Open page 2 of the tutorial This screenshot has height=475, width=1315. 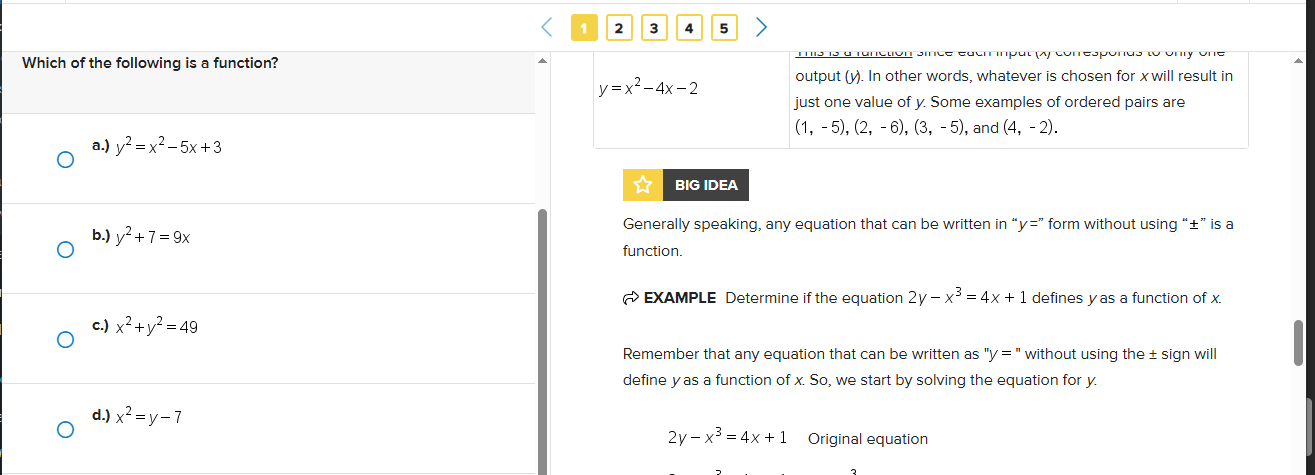pos(618,28)
